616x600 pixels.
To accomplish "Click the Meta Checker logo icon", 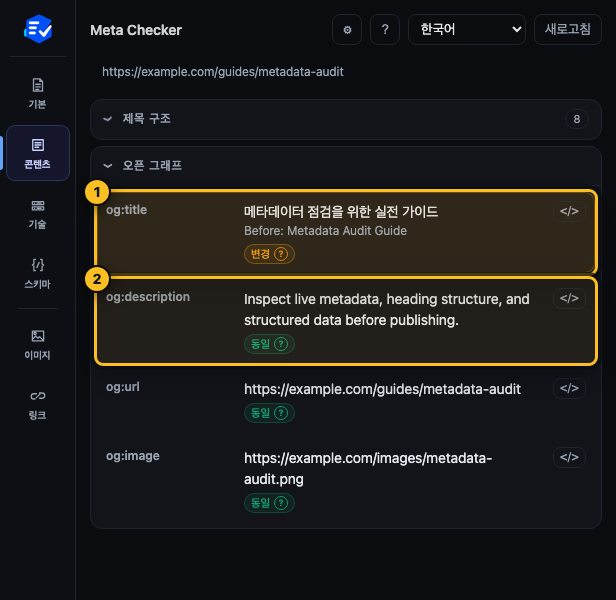I will coord(38,29).
